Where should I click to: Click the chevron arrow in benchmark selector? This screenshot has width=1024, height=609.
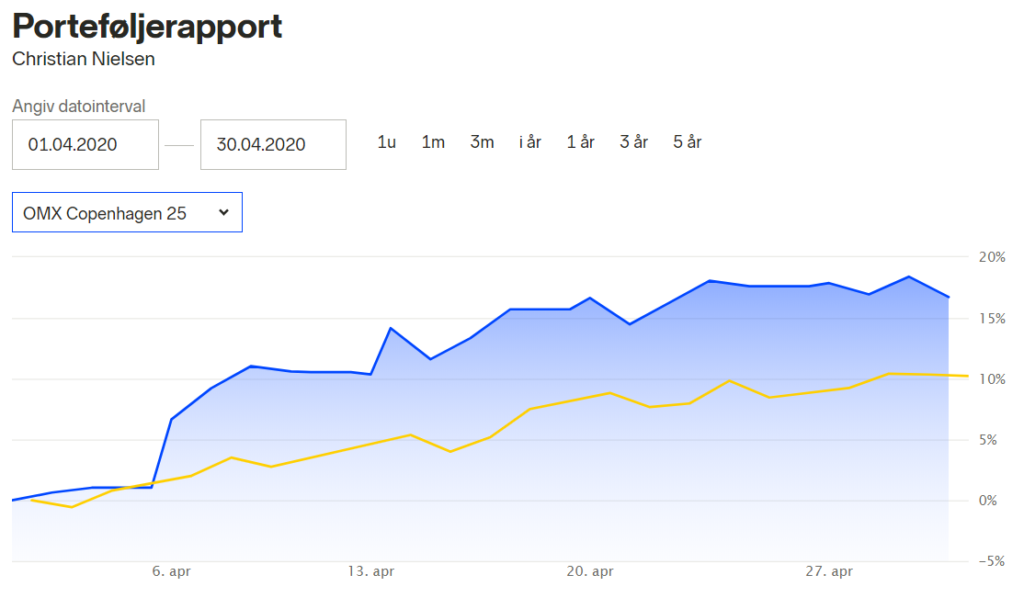(x=224, y=212)
